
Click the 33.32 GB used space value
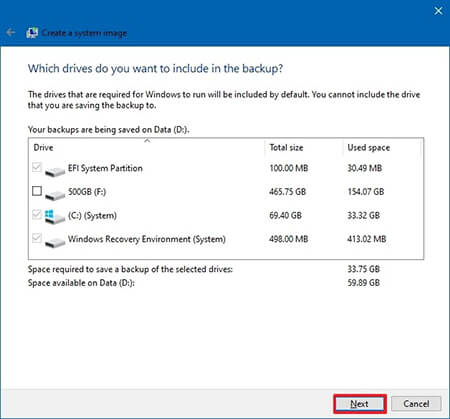point(364,215)
